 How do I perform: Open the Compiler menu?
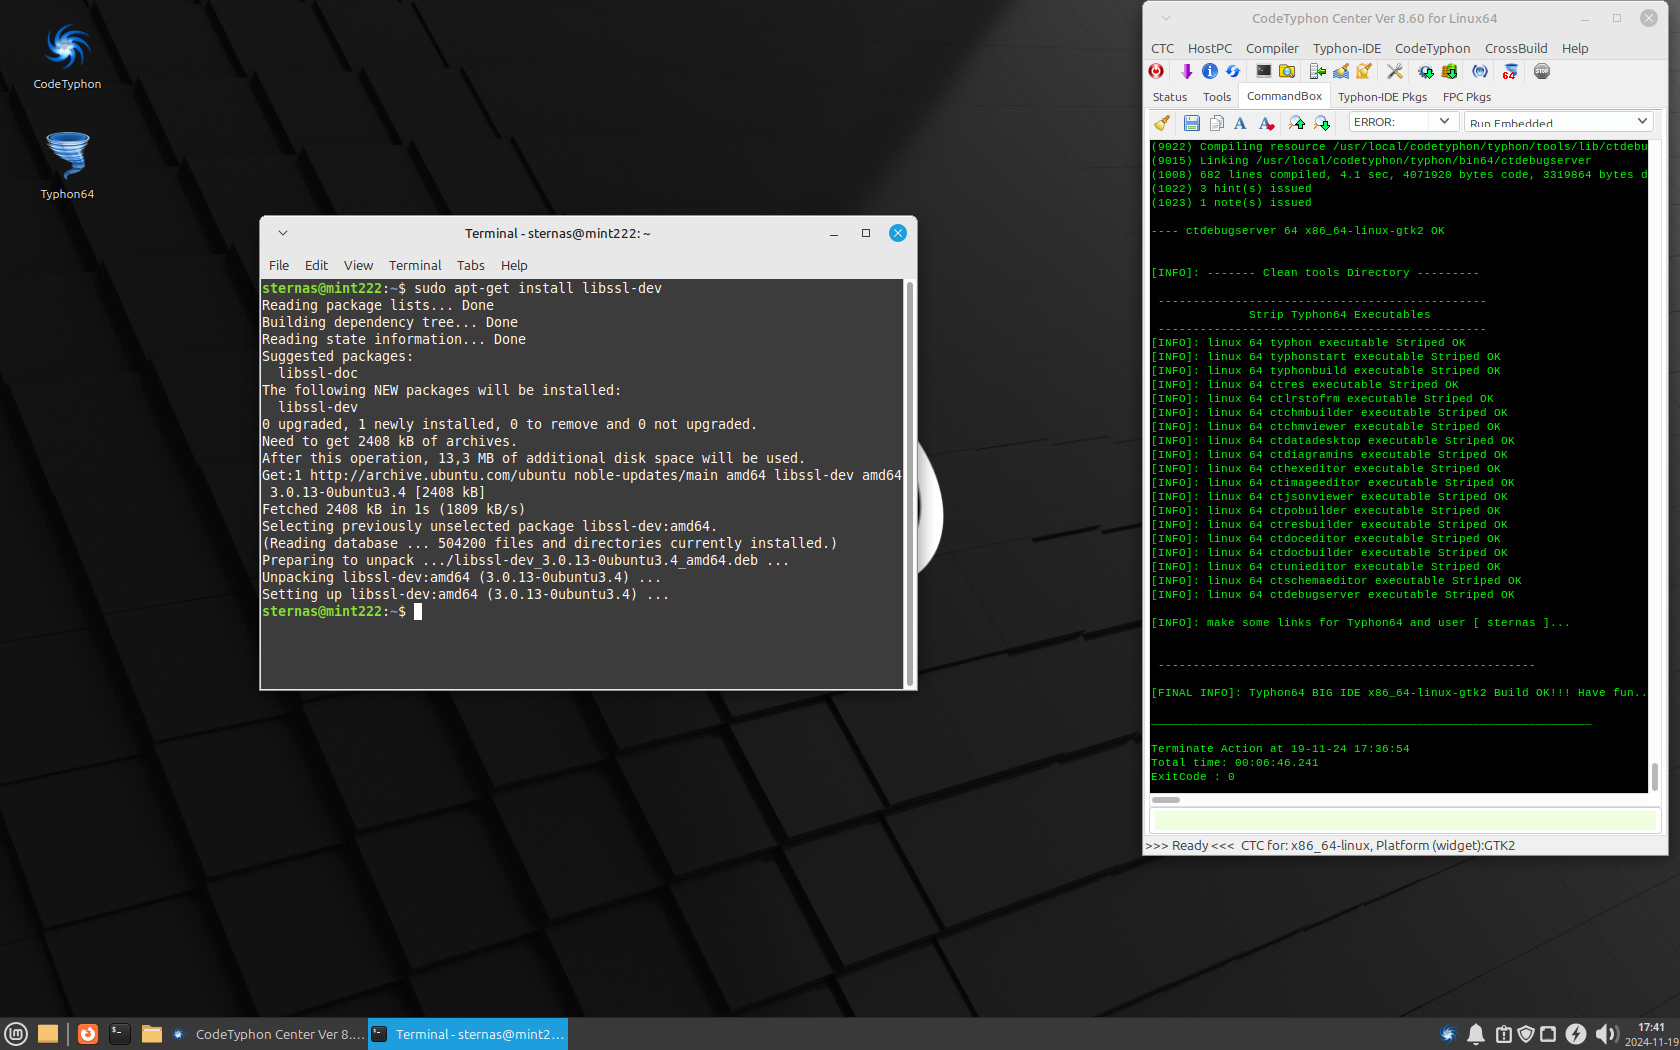(x=1272, y=48)
